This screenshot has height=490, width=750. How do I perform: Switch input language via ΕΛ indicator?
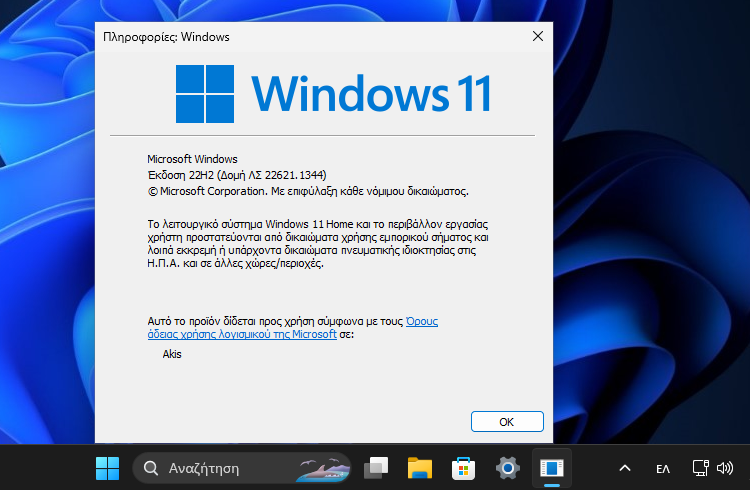tap(663, 469)
